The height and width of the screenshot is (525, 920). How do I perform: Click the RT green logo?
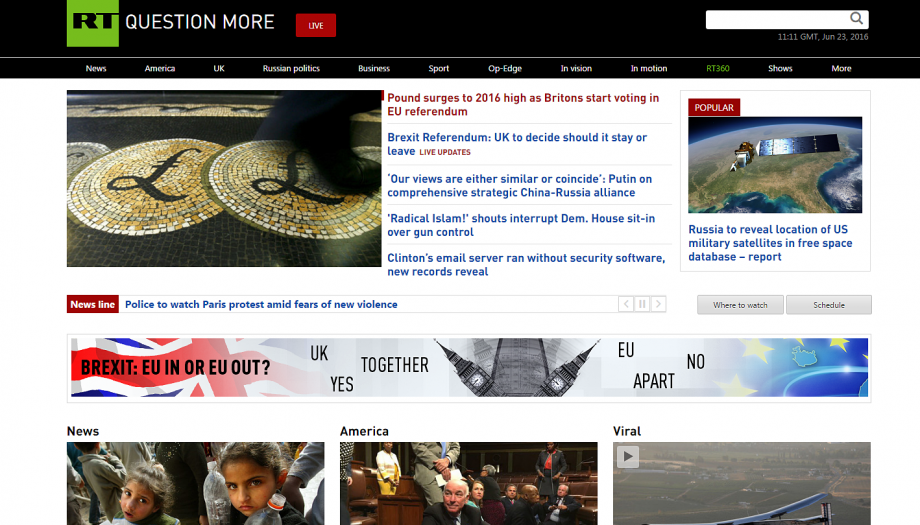(x=93, y=23)
